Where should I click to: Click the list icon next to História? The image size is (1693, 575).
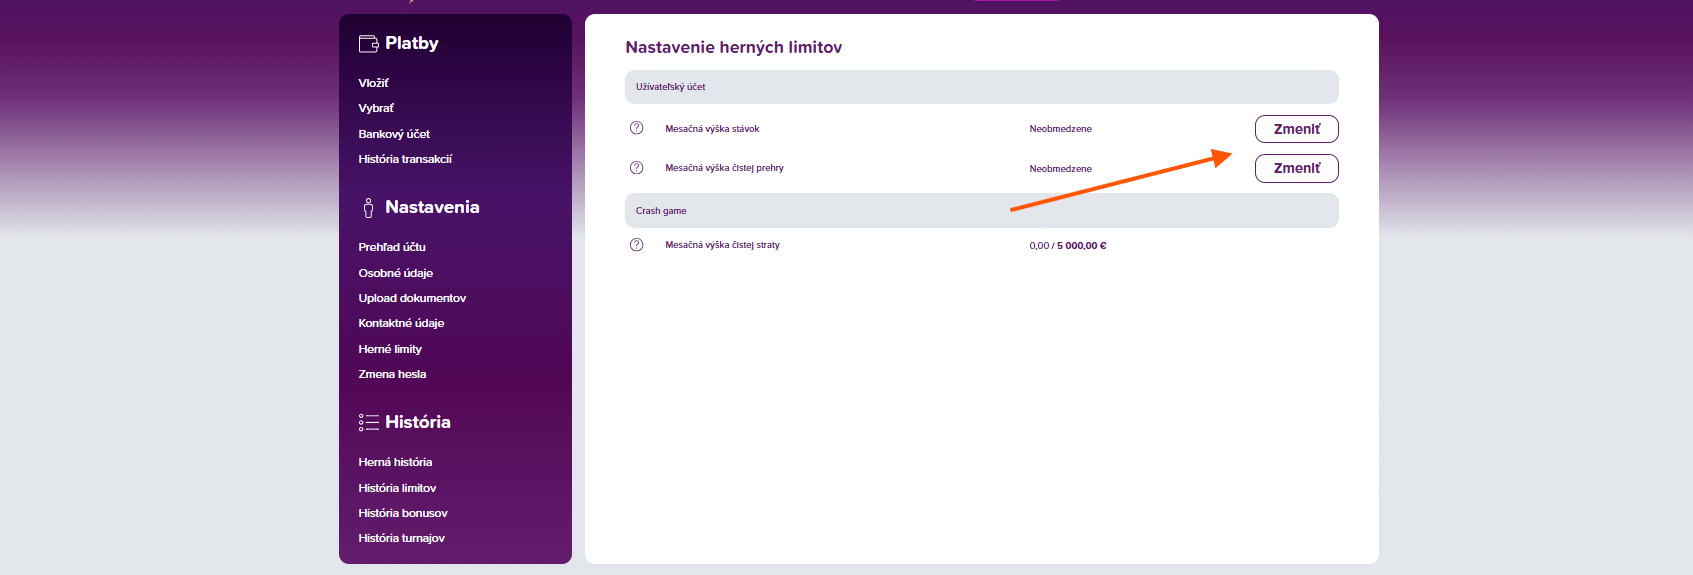pos(368,422)
